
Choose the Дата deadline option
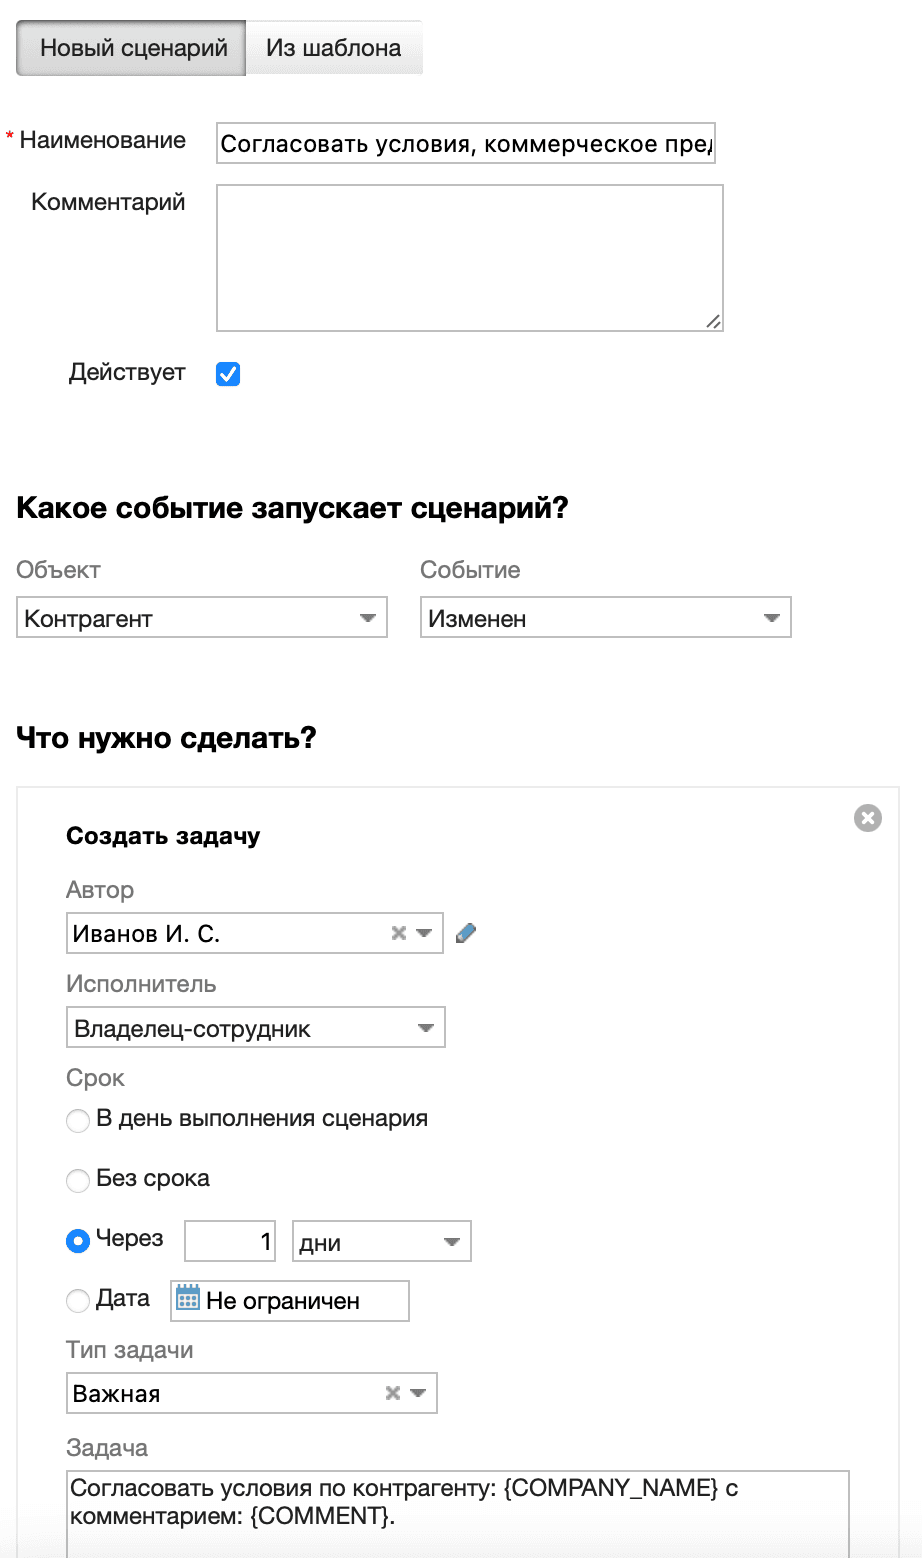point(77,1300)
